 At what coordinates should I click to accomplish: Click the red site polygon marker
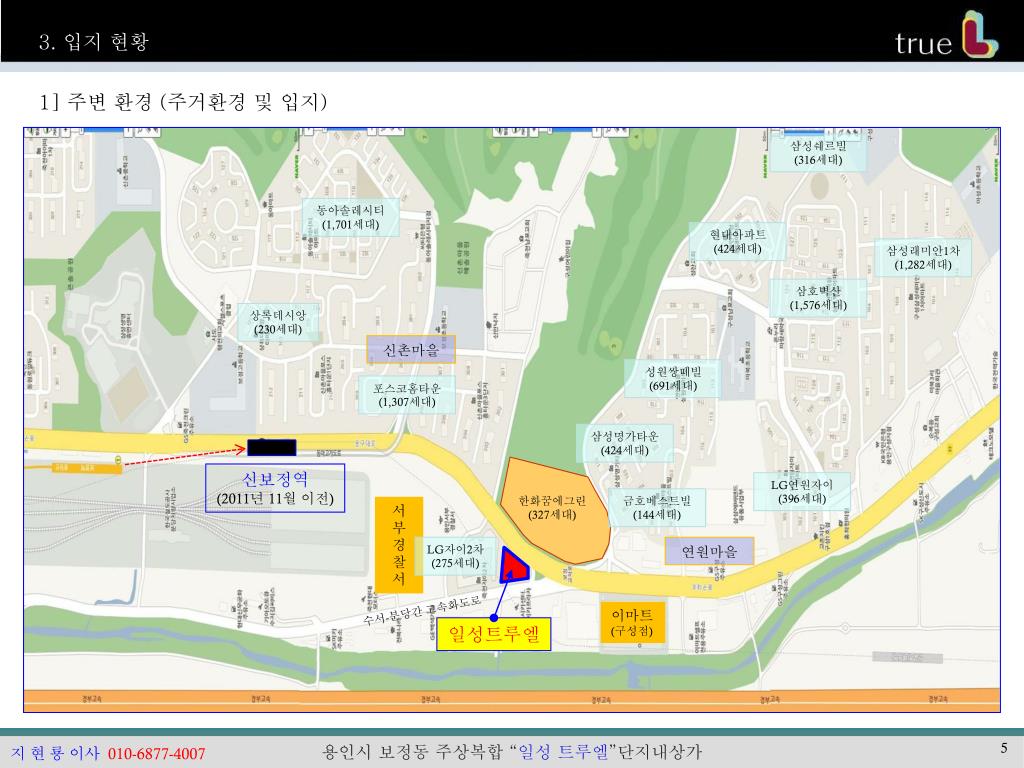click(513, 566)
